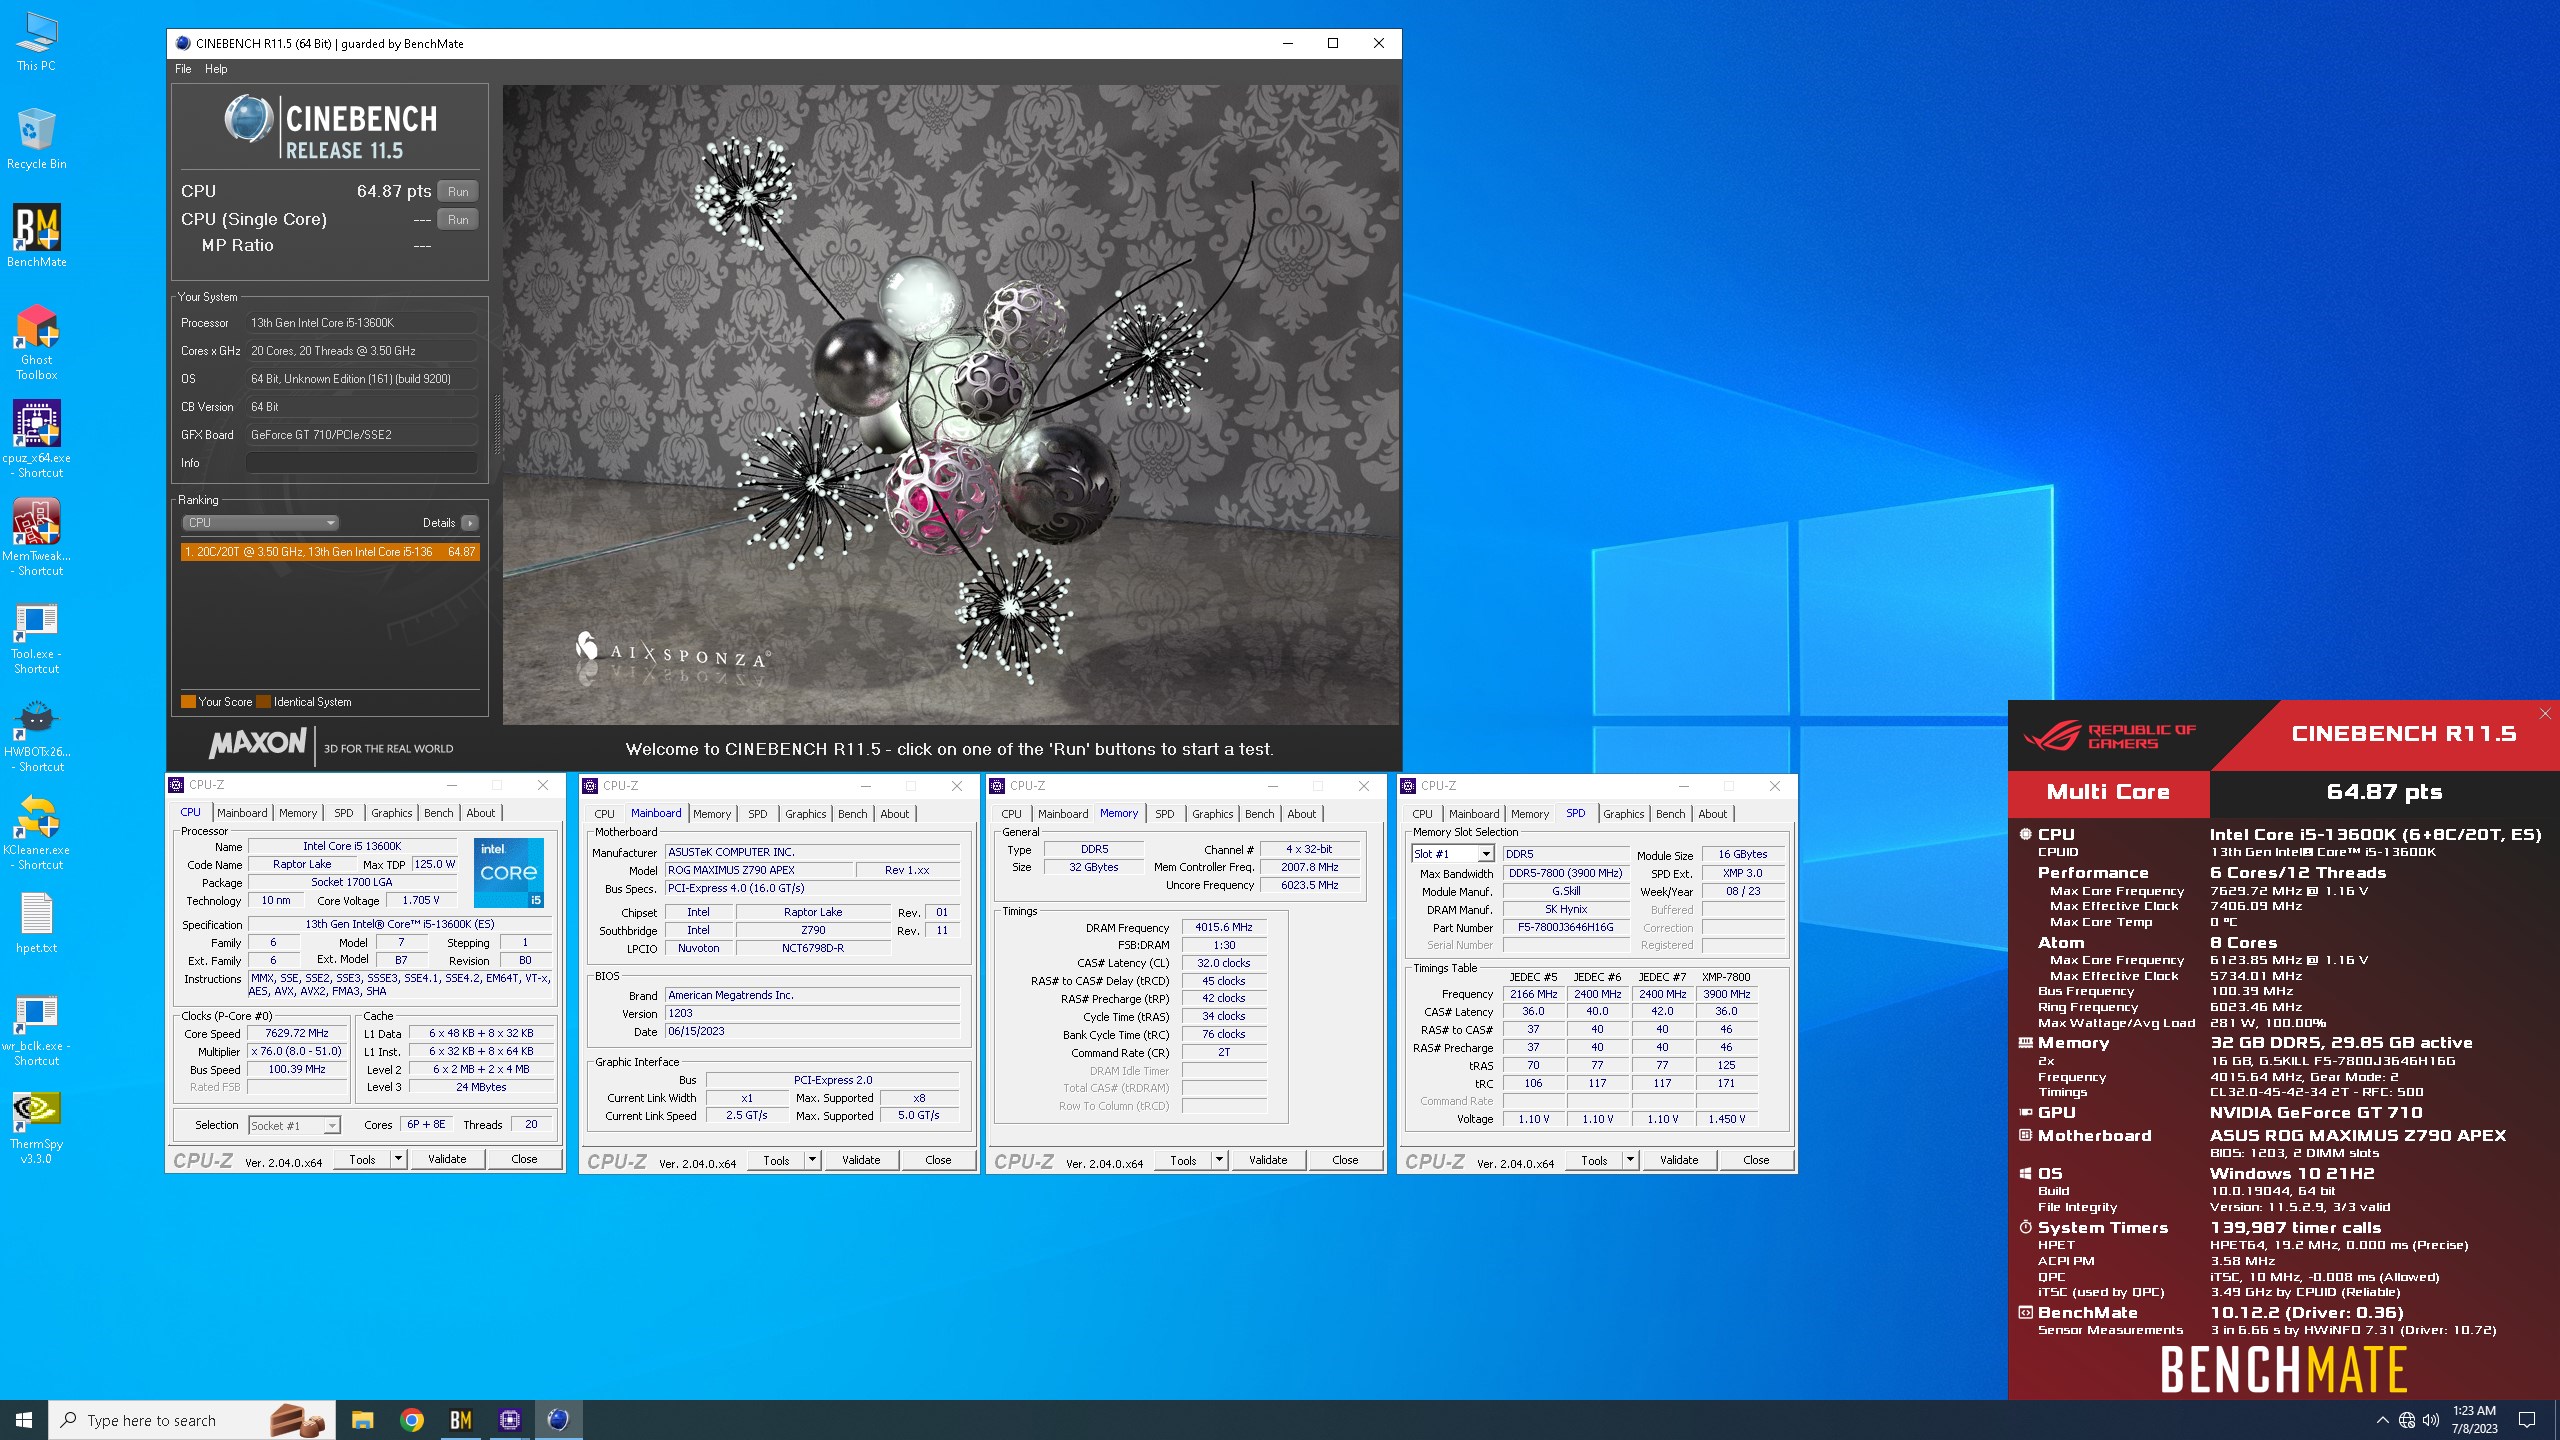Click Close in the SPD CPU-Z window

point(1756,1160)
